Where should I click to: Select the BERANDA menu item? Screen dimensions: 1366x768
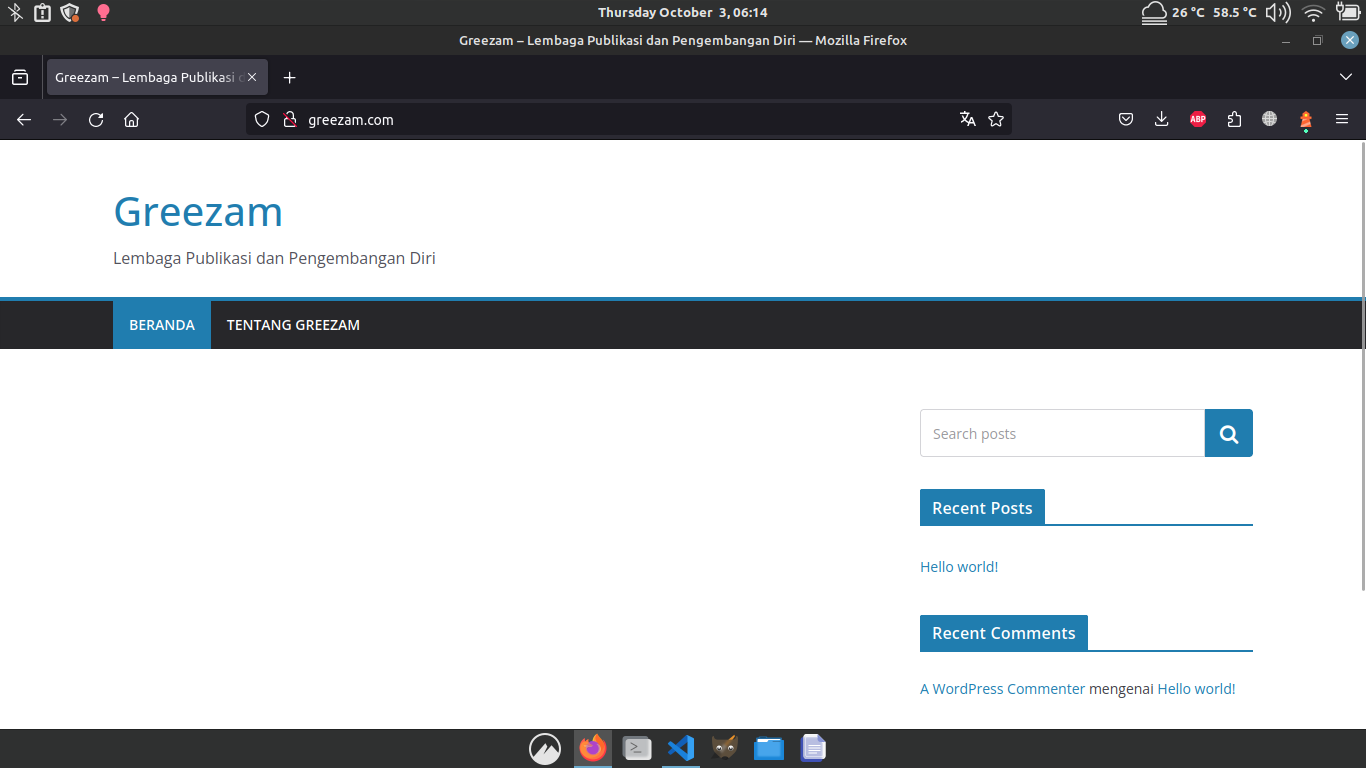coord(162,325)
